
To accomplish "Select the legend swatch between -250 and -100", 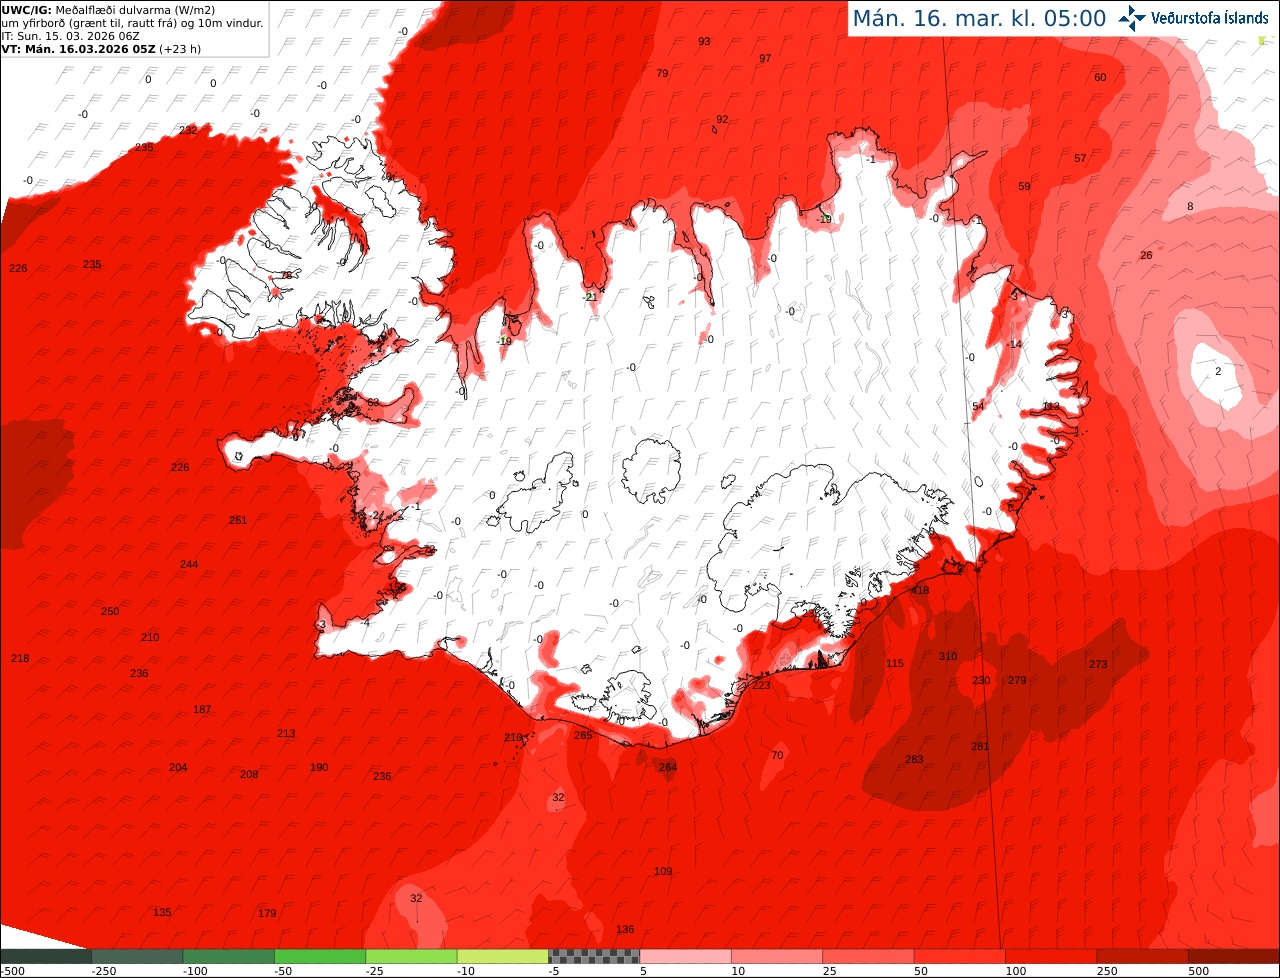I will pos(137,957).
